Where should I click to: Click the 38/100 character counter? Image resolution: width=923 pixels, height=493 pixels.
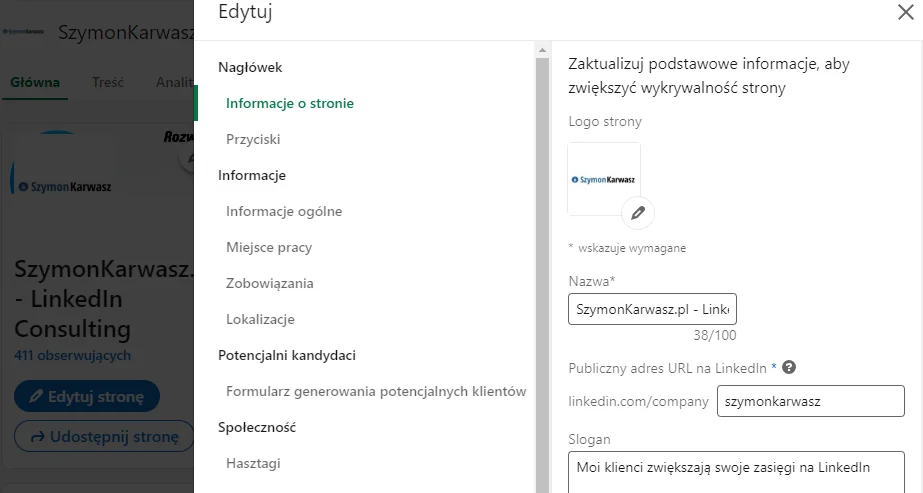pyautogui.click(x=715, y=335)
